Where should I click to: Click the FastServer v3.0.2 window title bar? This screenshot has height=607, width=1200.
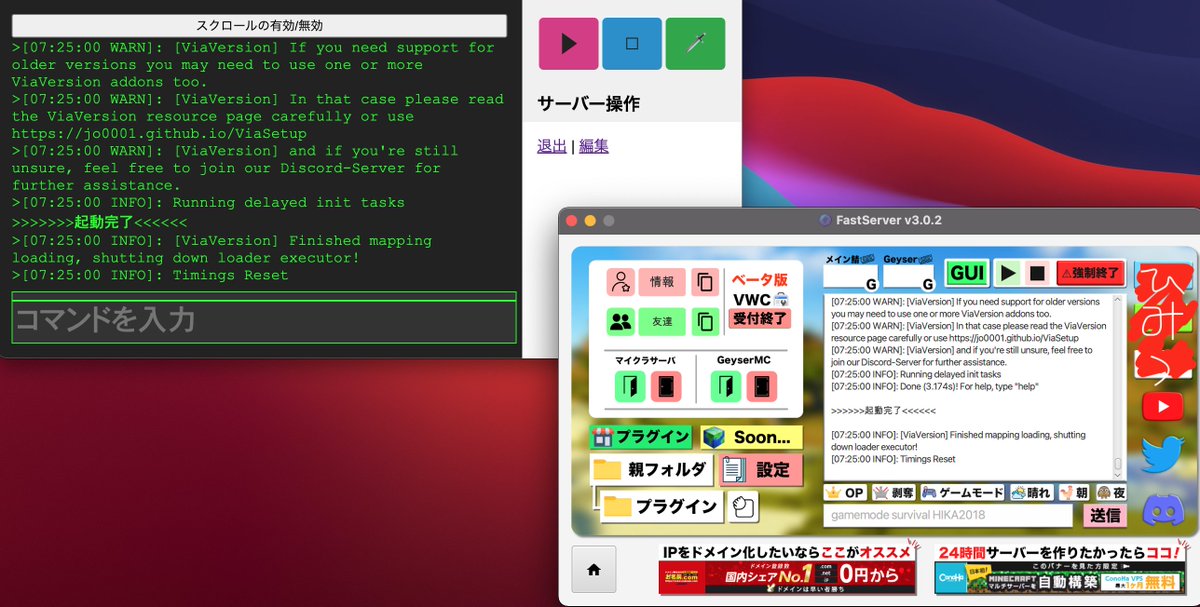[x=880, y=220]
